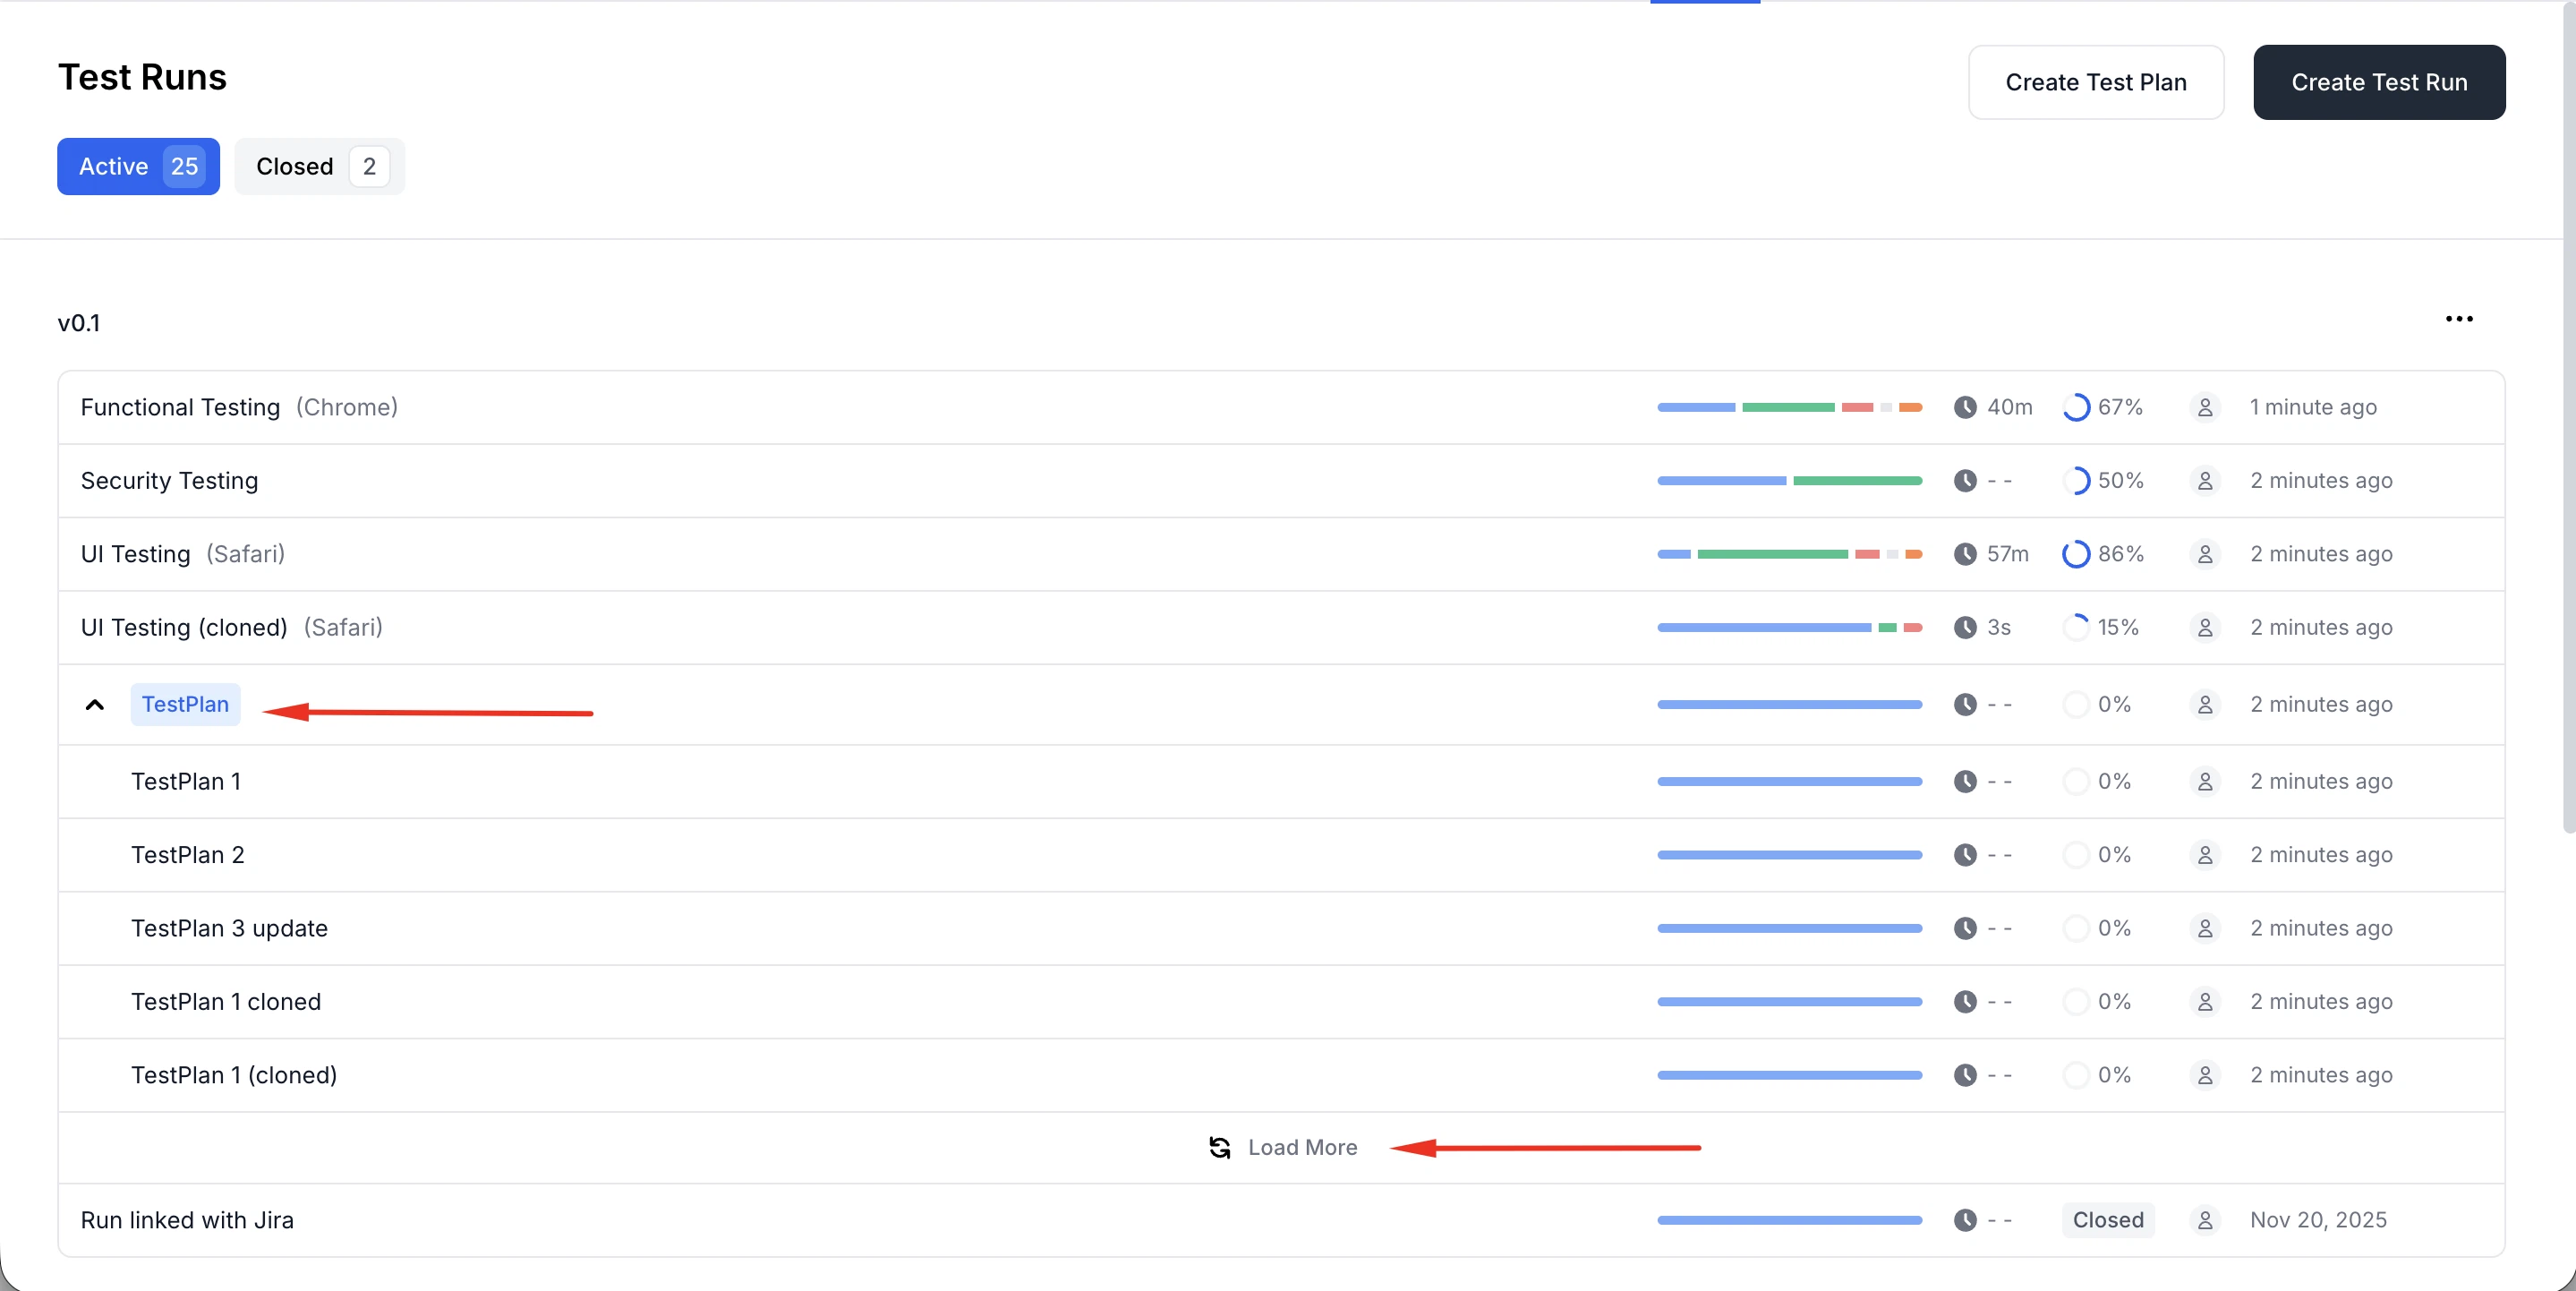Click the 67% progress circle on Functional Testing
Image resolution: width=2576 pixels, height=1291 pixels.
[x=2077, y=407]
